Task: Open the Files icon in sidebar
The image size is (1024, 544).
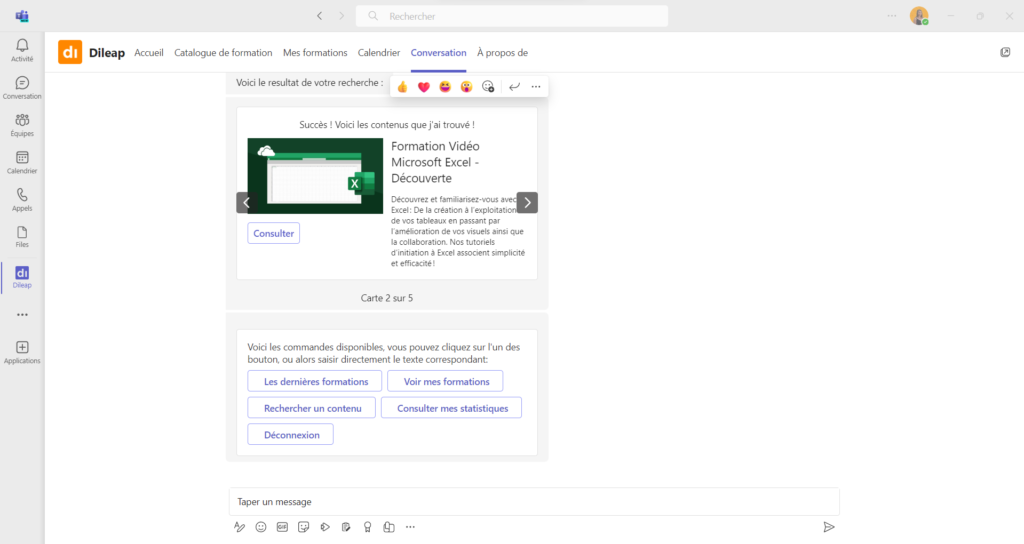Action: (x=22, y=236)
